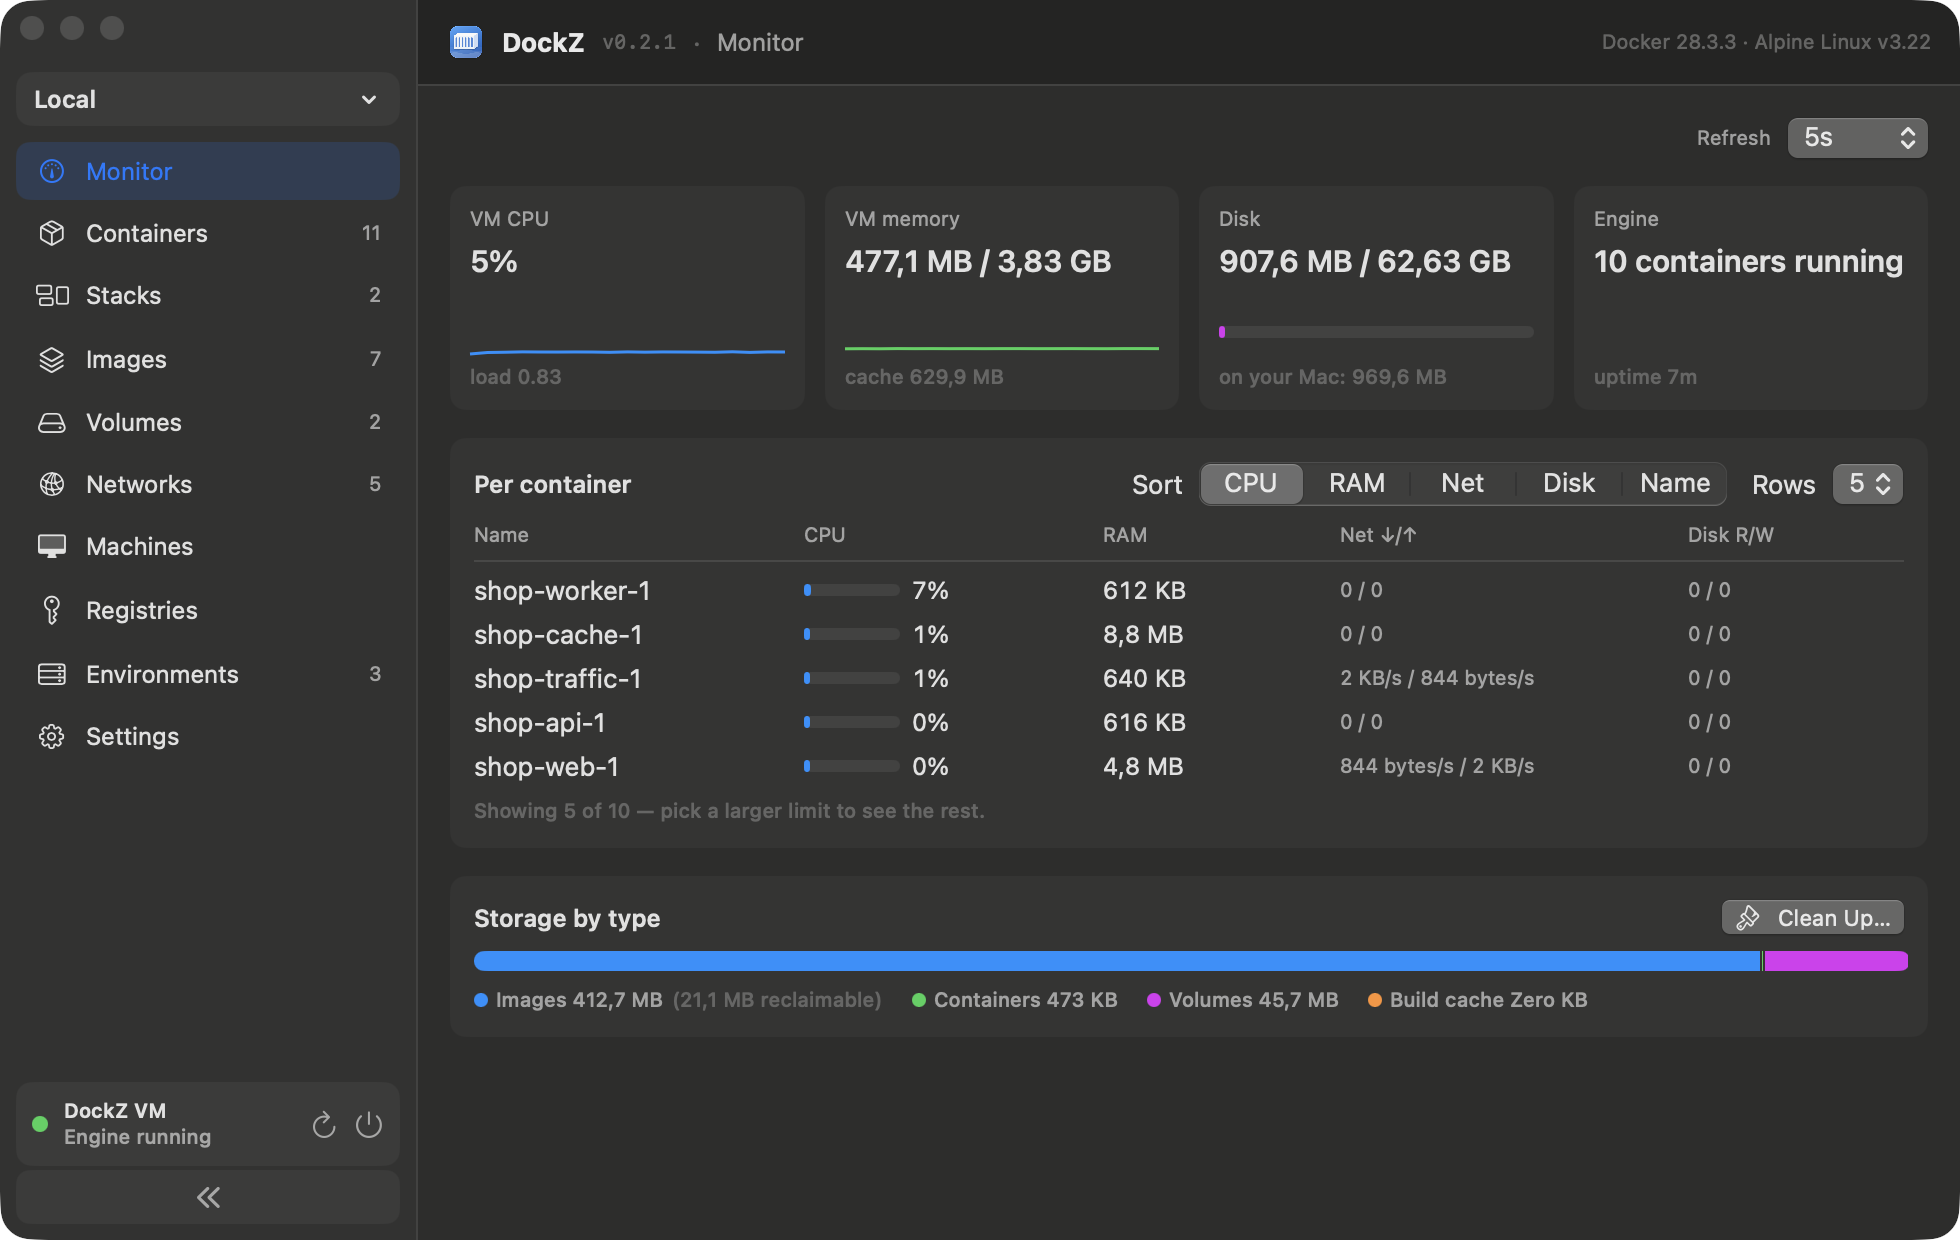The width and height of the screenshot is (1960, 1240).
Task: Select the shop-web-1 container name
Action: pyautogui.click(x=546, y=766)
